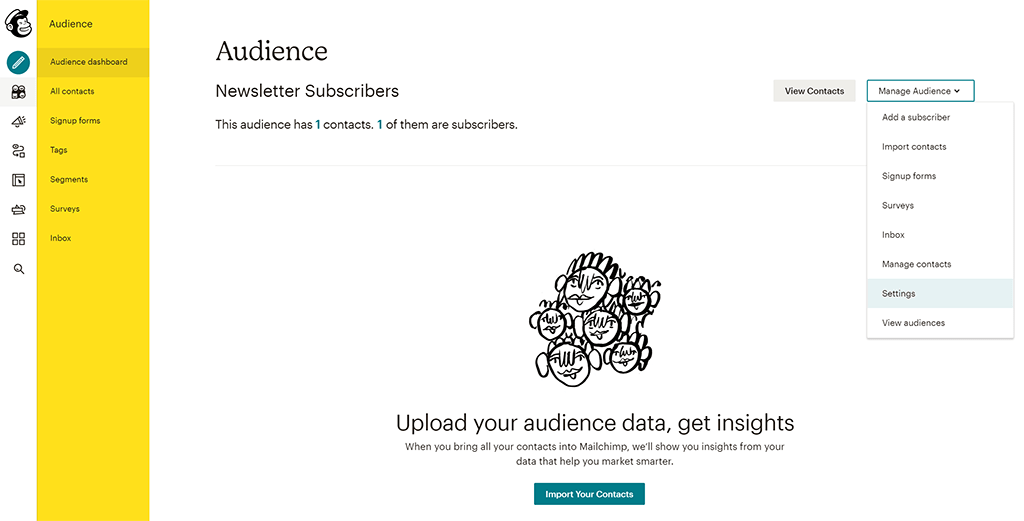
Task: Click the Website icon in left rail
Action: click(x=18, y=180)
